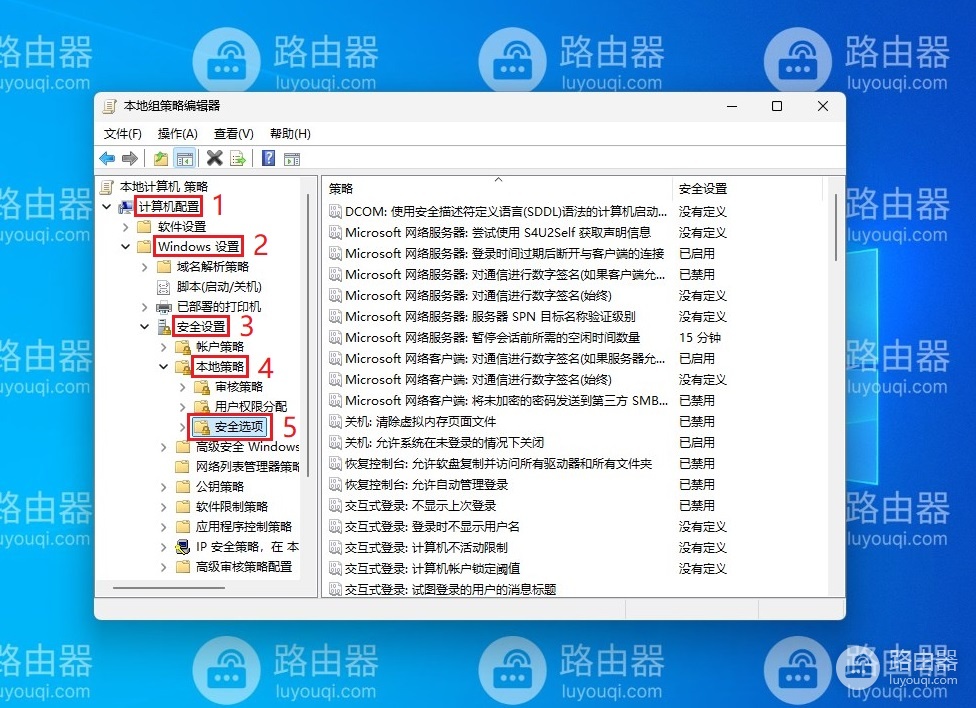Select 恢复控制台: 允许软盘复制 policy row
976x708 pixels.
pos(499,464)
